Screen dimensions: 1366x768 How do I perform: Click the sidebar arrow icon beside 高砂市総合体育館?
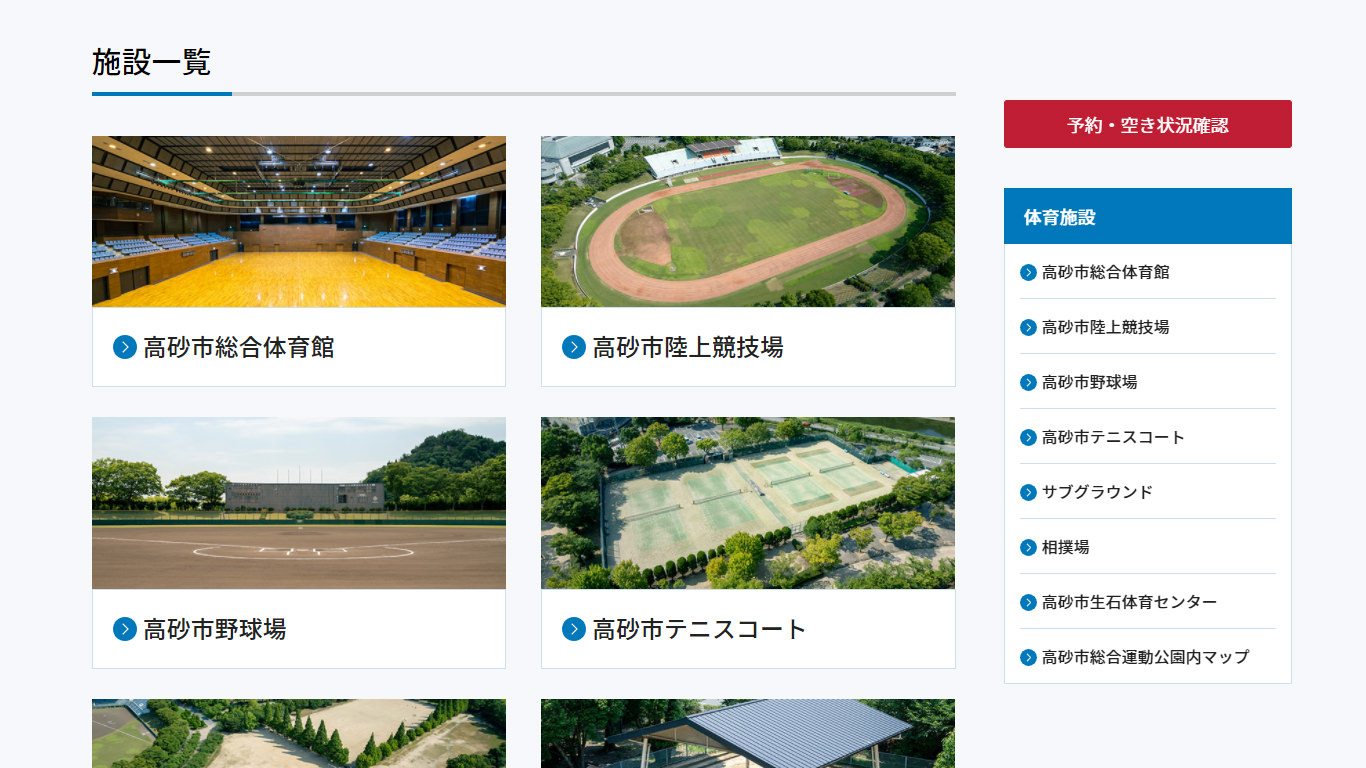click(1028, 272)
